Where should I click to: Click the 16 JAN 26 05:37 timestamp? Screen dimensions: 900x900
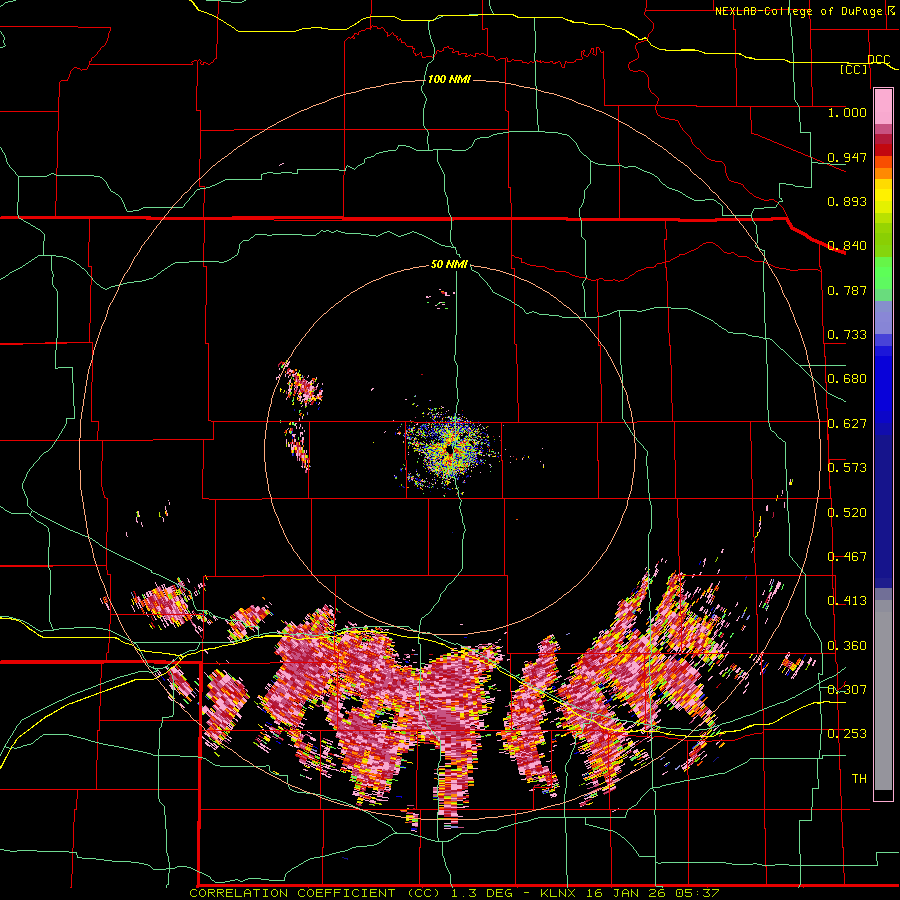(x=652, y=893)
